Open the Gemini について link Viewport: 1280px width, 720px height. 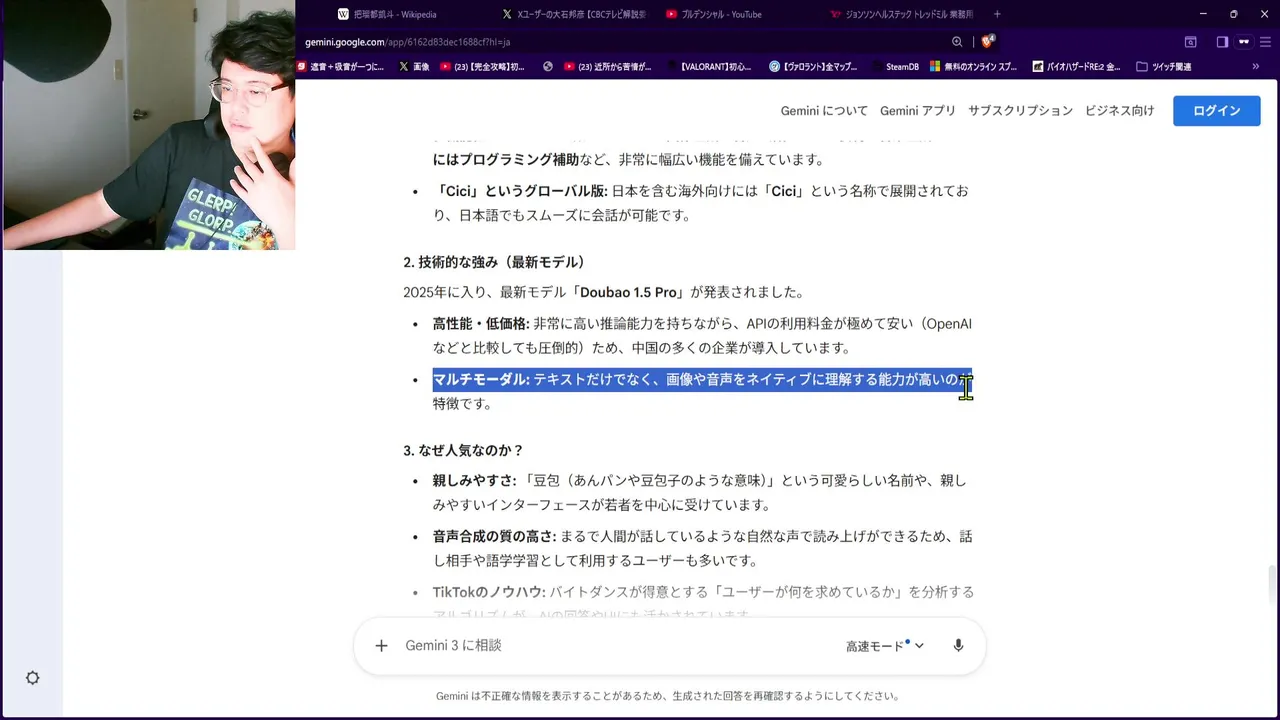tap(824, 111)
